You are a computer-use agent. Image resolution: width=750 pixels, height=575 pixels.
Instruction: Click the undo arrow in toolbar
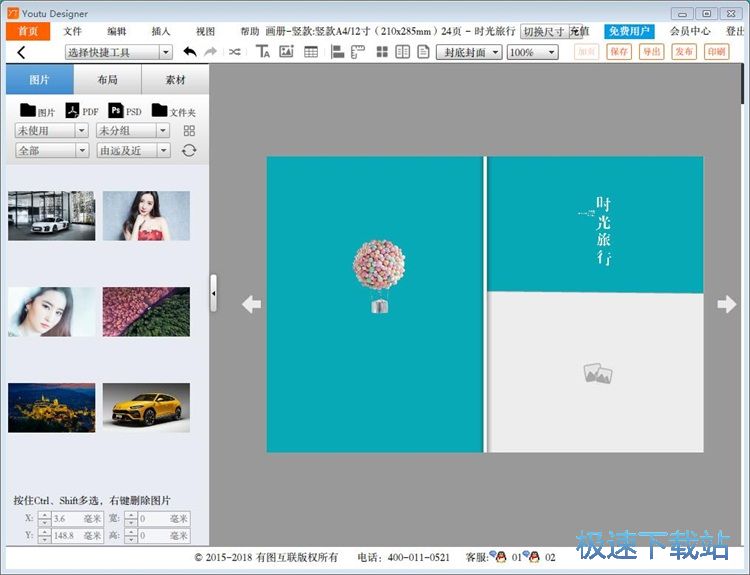190,52
